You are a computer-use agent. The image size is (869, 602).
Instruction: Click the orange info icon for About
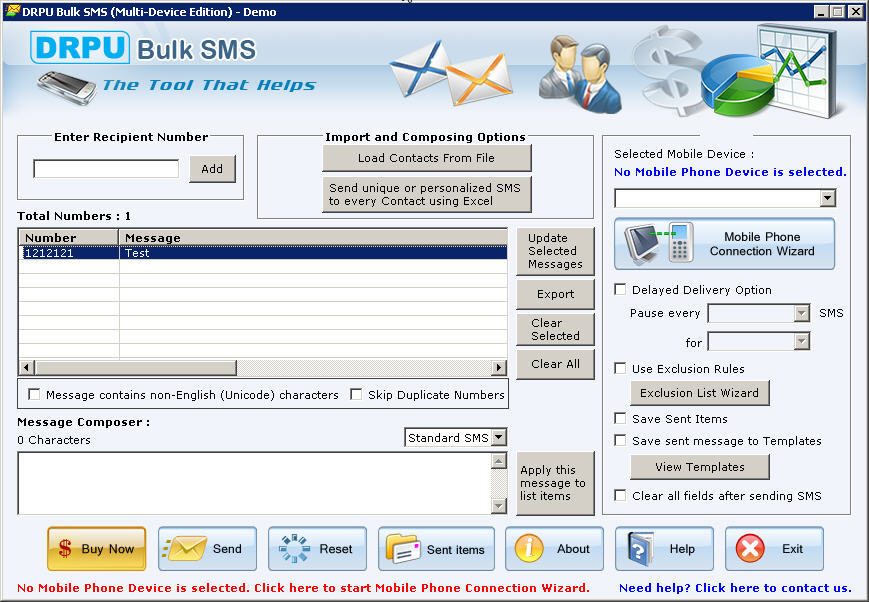tap(529, 549)
